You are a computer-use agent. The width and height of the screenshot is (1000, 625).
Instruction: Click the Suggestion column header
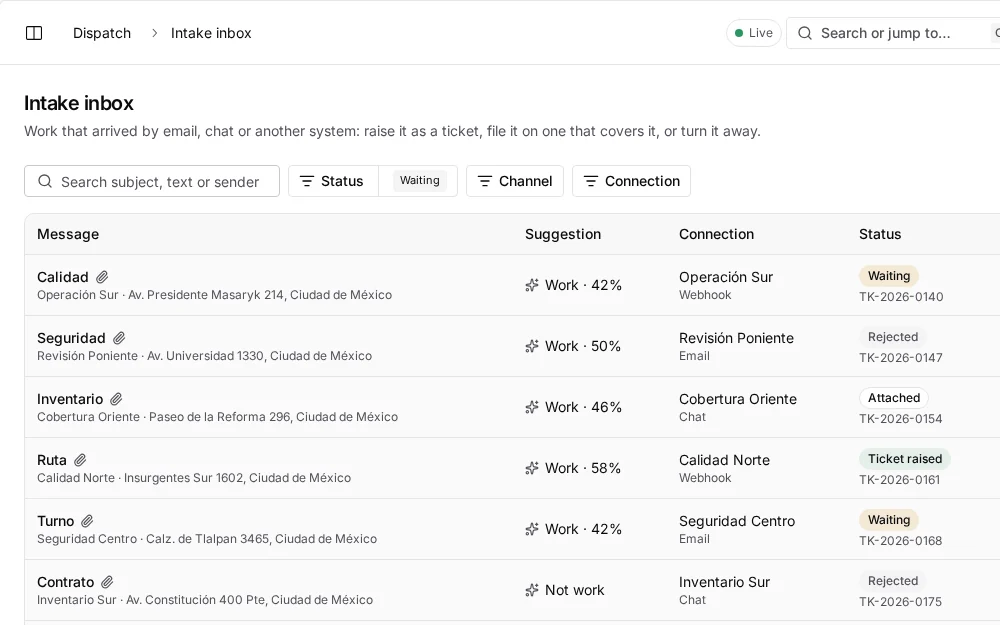point(563,234)
